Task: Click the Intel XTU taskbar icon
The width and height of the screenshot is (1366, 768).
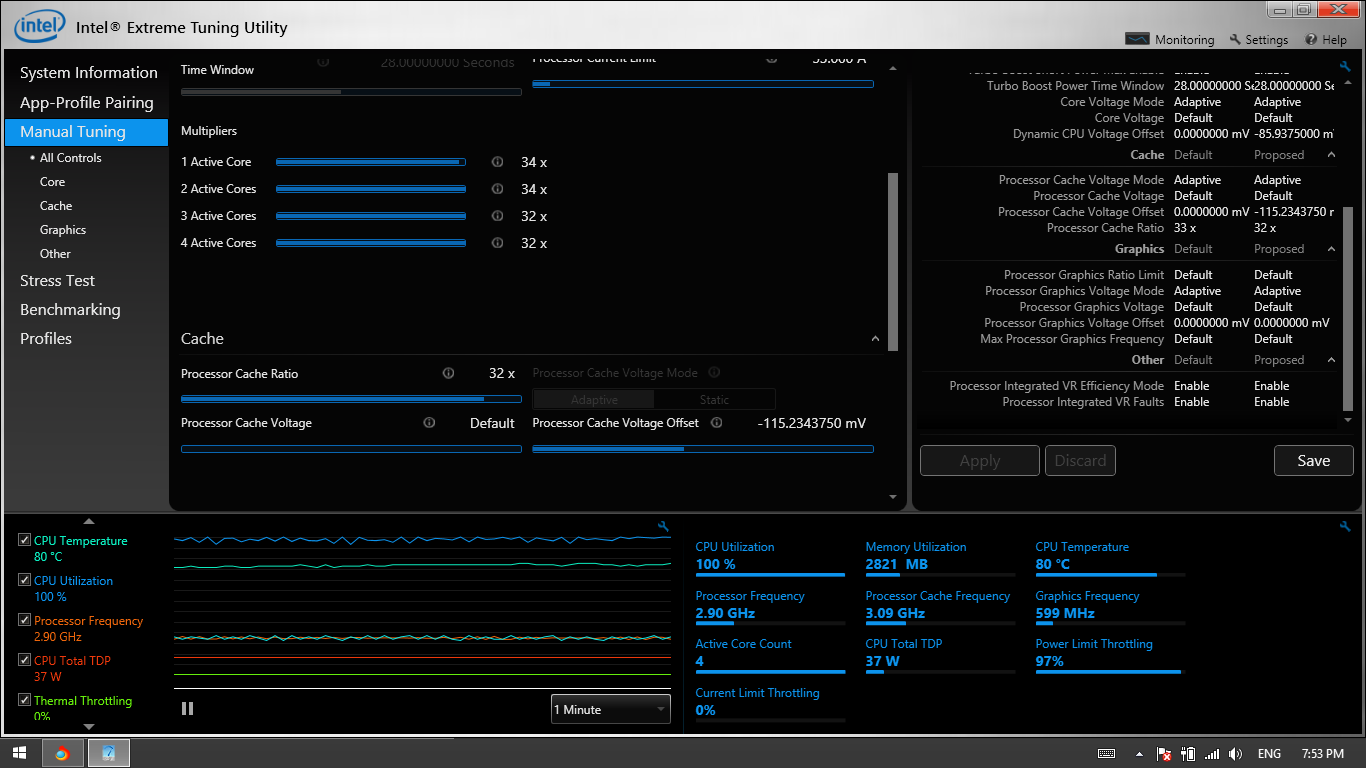Action: [x=108, y=753]
